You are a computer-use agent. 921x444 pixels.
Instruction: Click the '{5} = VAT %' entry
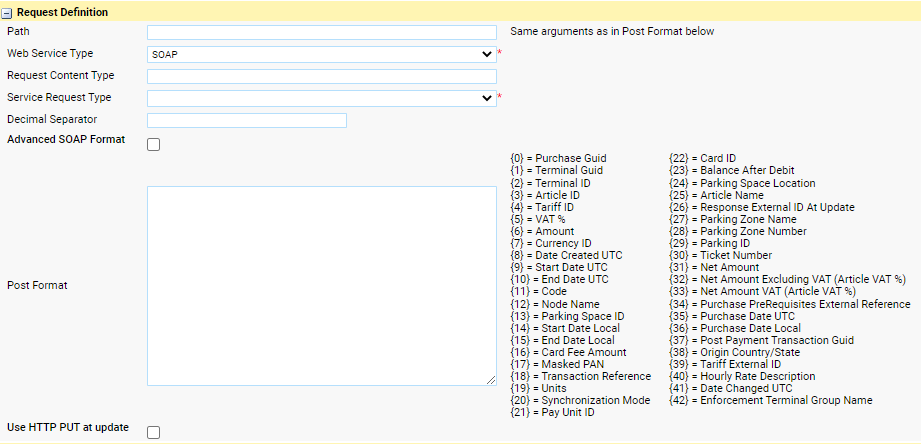pos(538,219)
